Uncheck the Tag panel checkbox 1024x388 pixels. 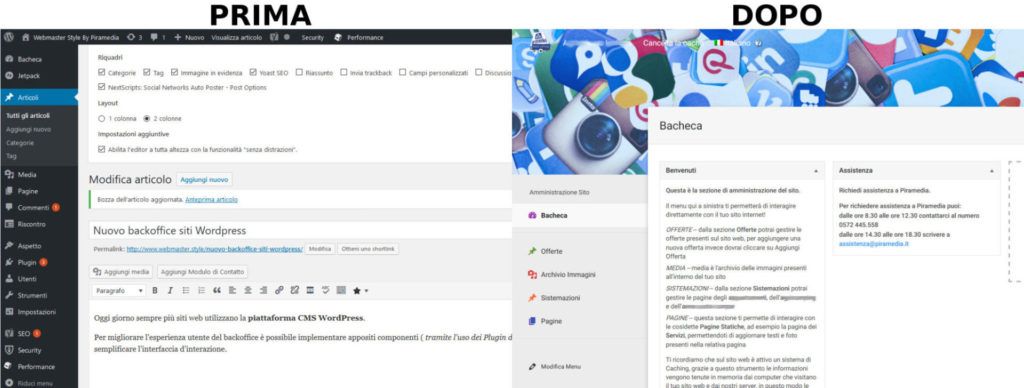(147, 73)
